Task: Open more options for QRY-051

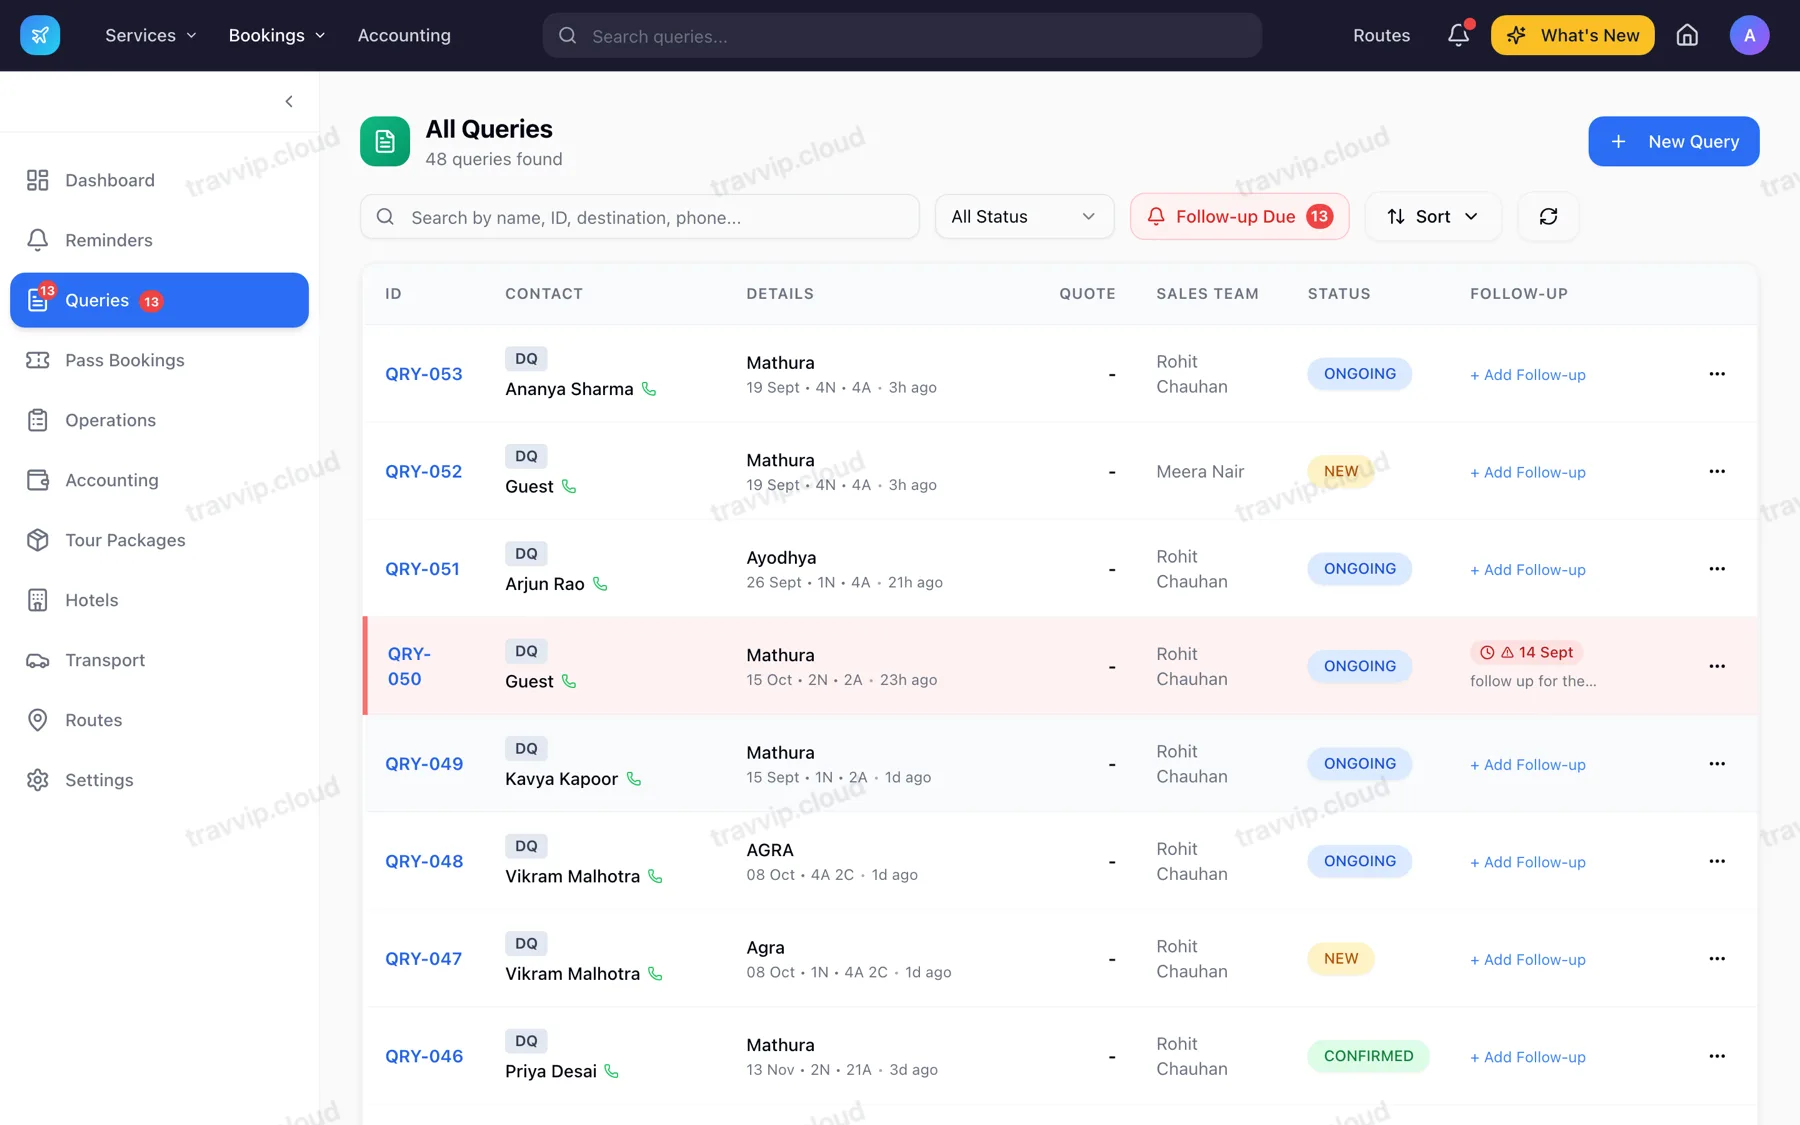Action: point(1717,569)
